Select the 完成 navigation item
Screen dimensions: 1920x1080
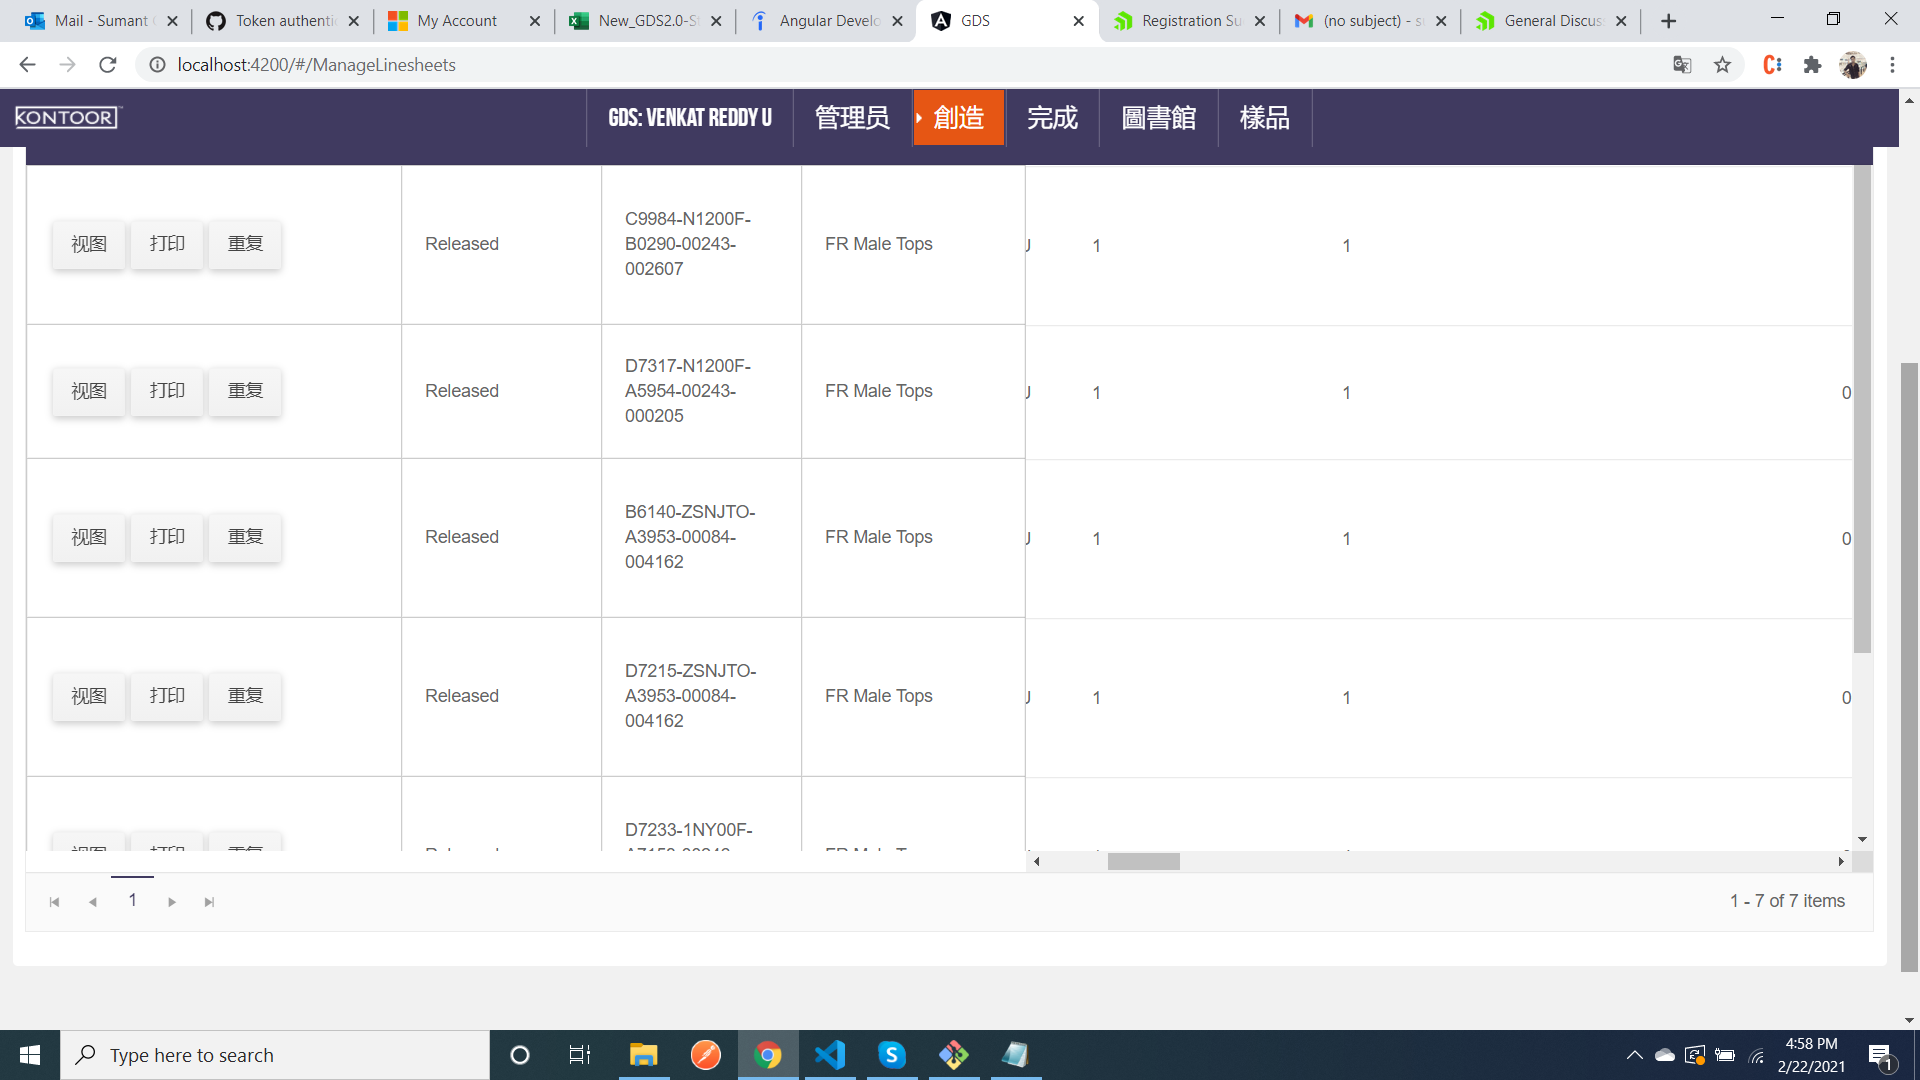[x=1052, y=118]
